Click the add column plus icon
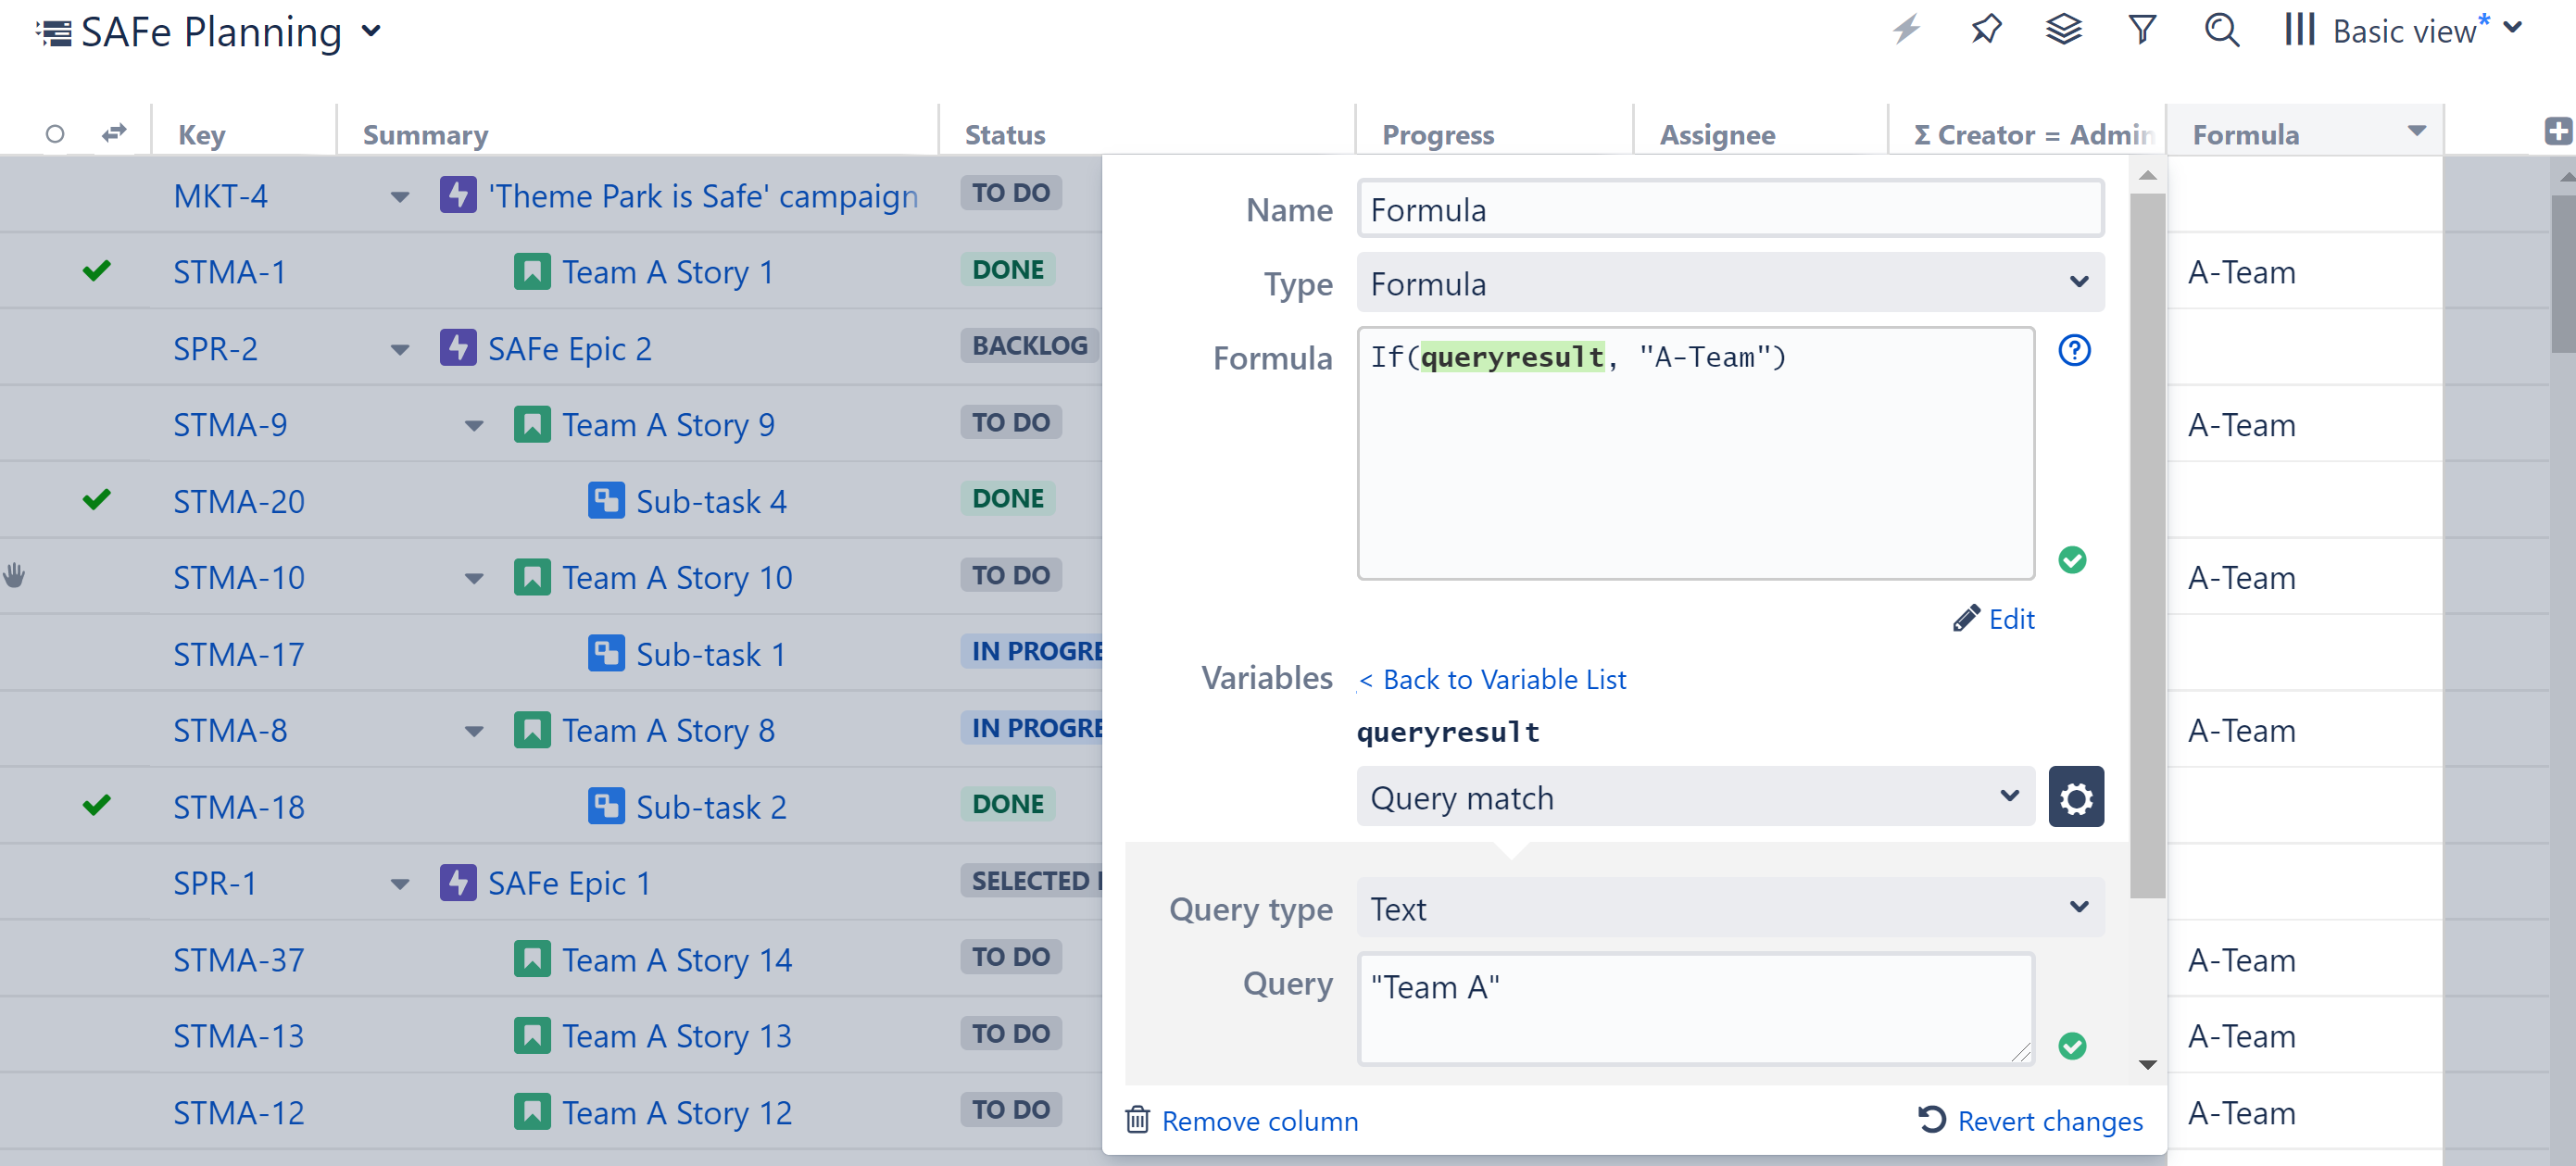 pos(2557,131)
